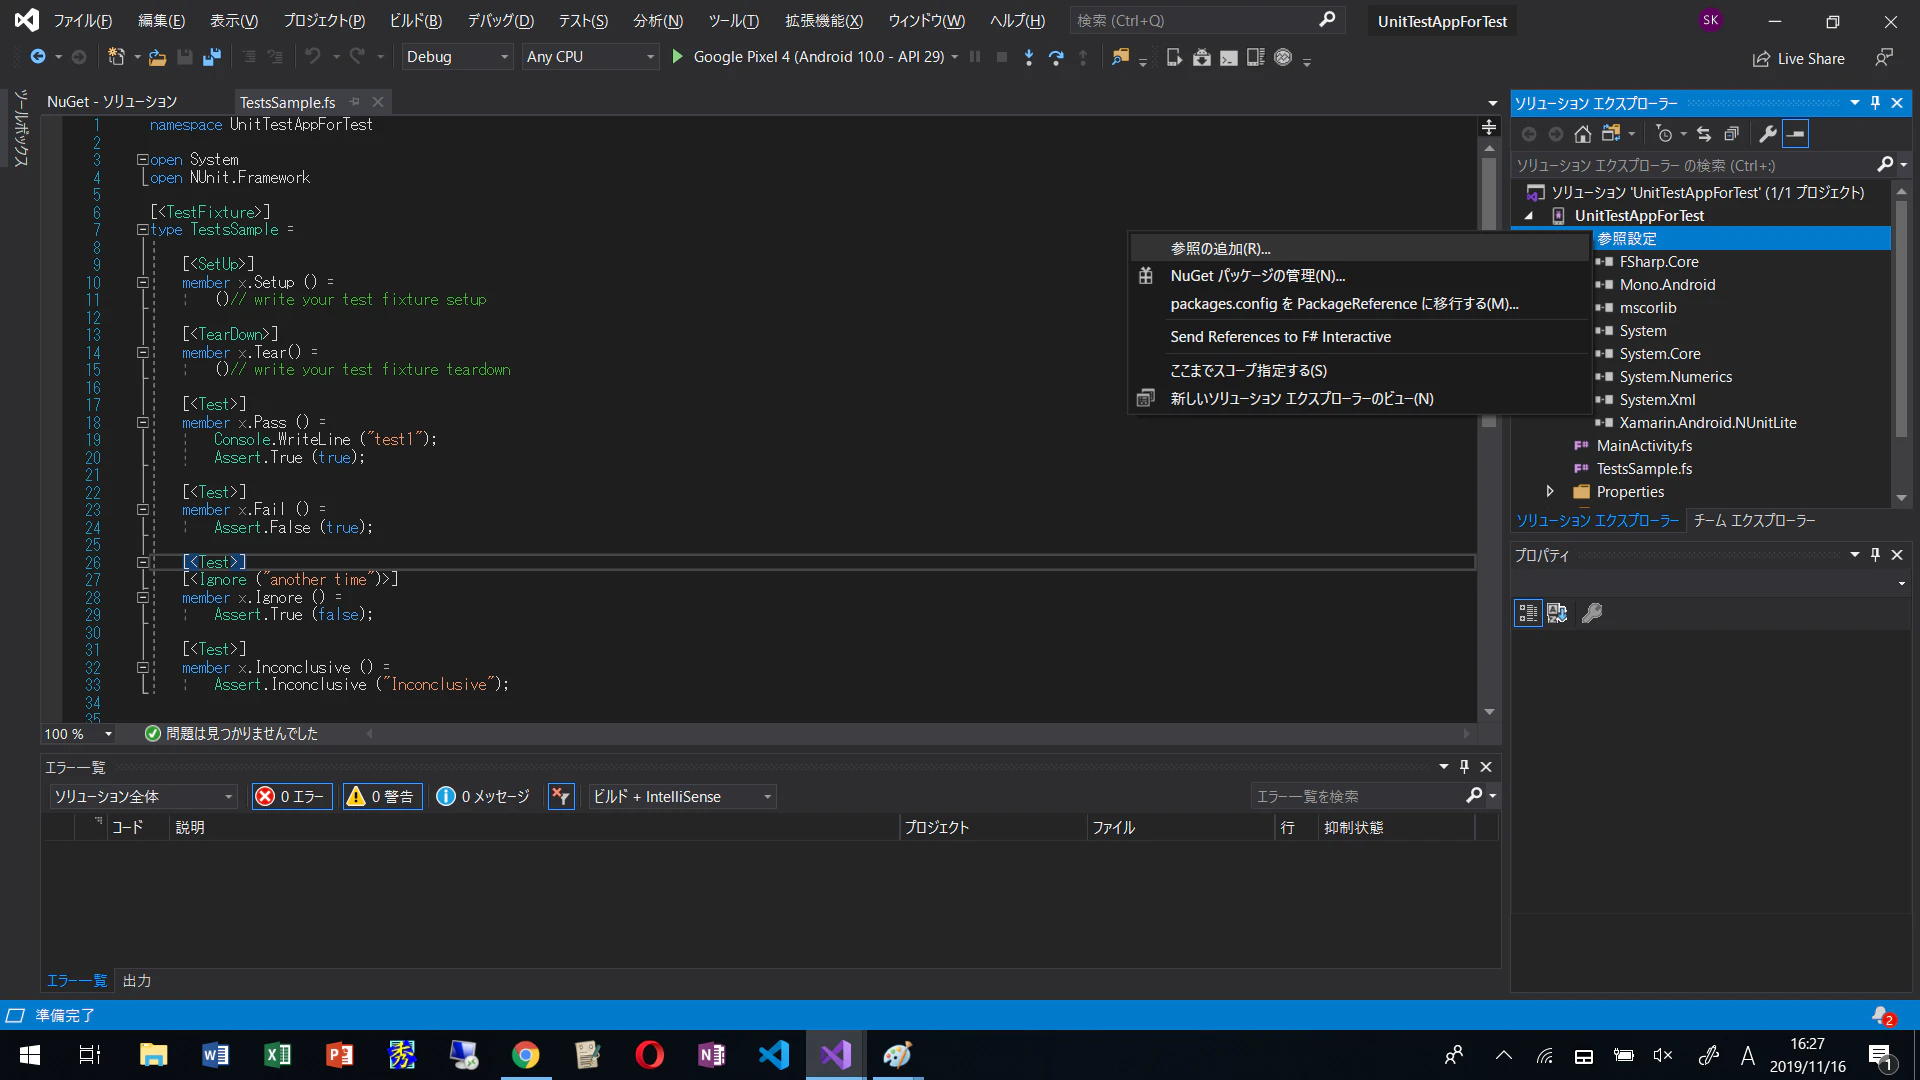Click the Live Share button
The width and height of the screenshot is (1920, 1080).
tap(1798, 58)
